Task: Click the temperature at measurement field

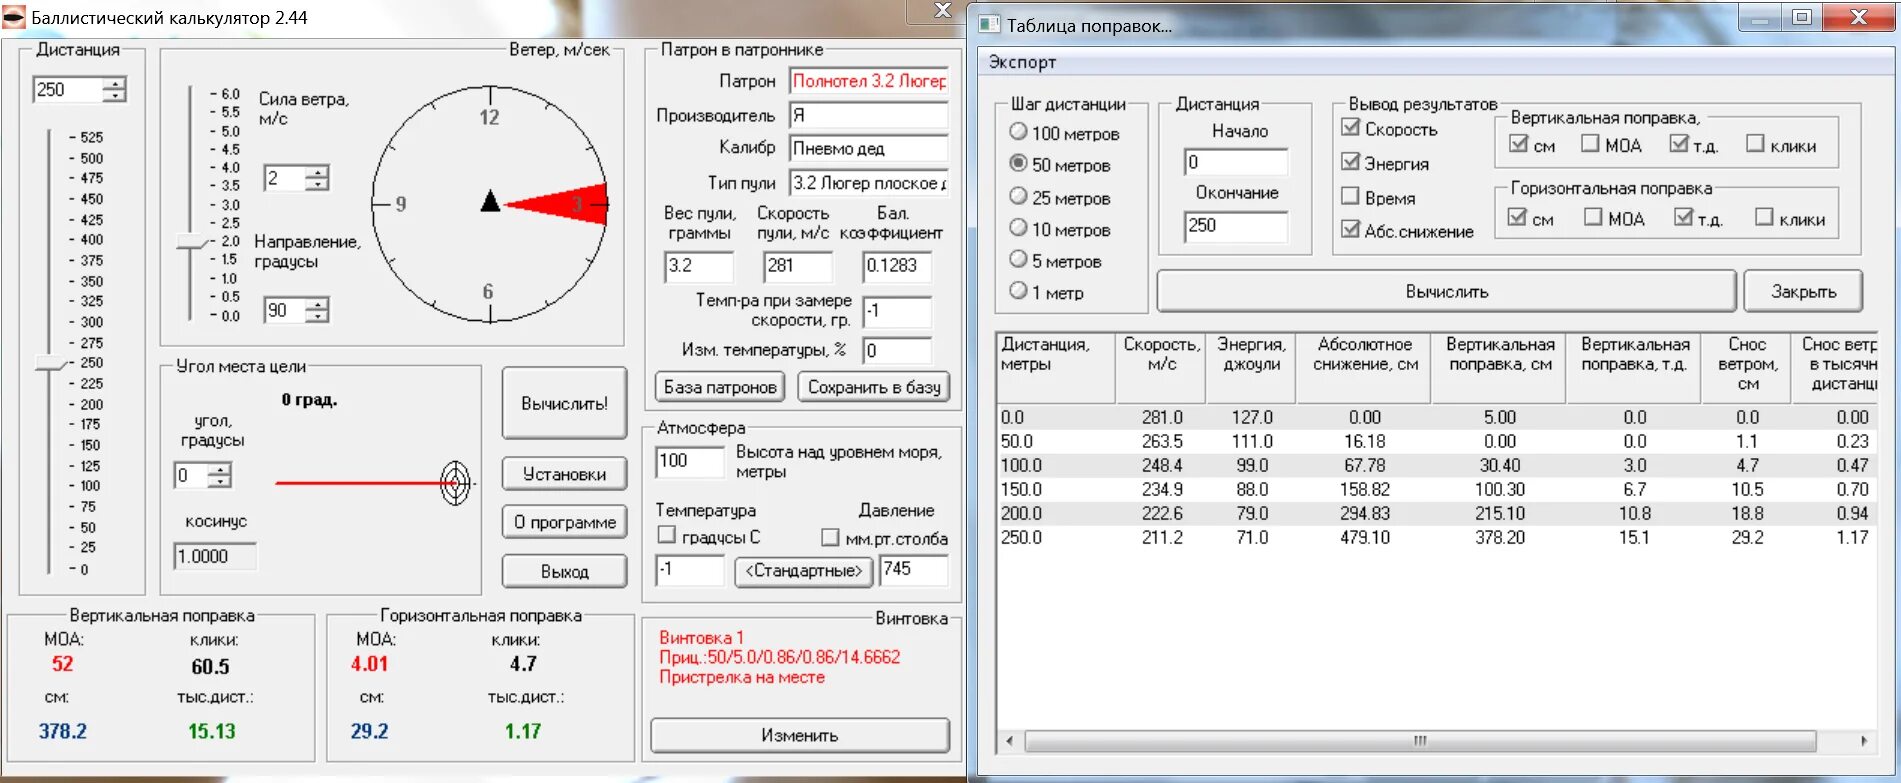Action: [897, 312]
